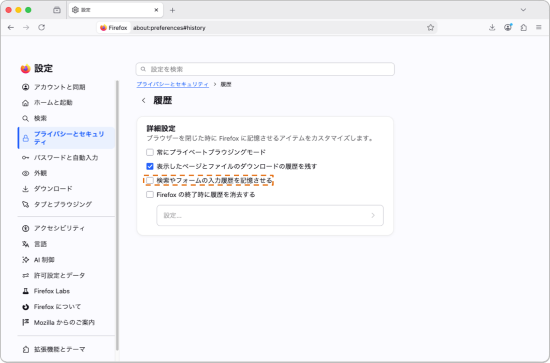Click the 設定 tab title
Viewport: 550px width, 363px height.
click(x=86, y=10)
